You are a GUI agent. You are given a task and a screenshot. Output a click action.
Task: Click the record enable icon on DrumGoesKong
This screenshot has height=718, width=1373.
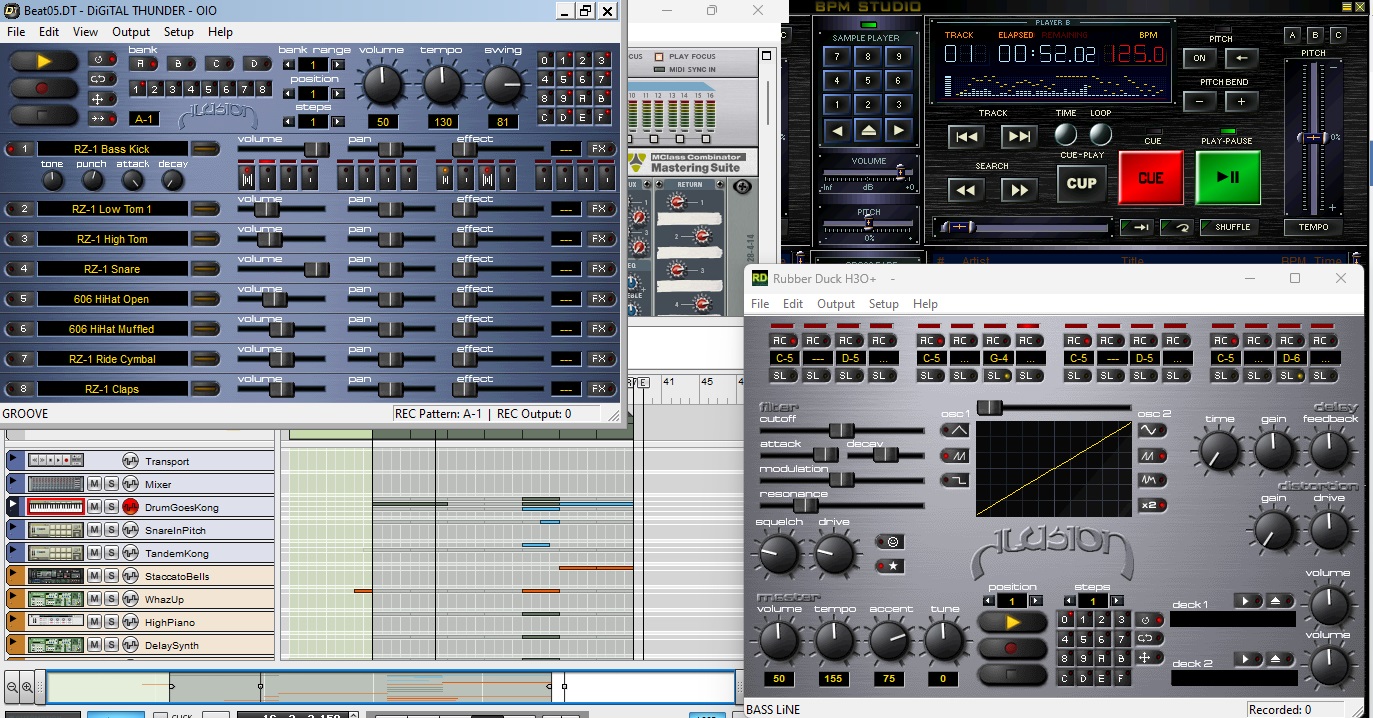(130, 507)
